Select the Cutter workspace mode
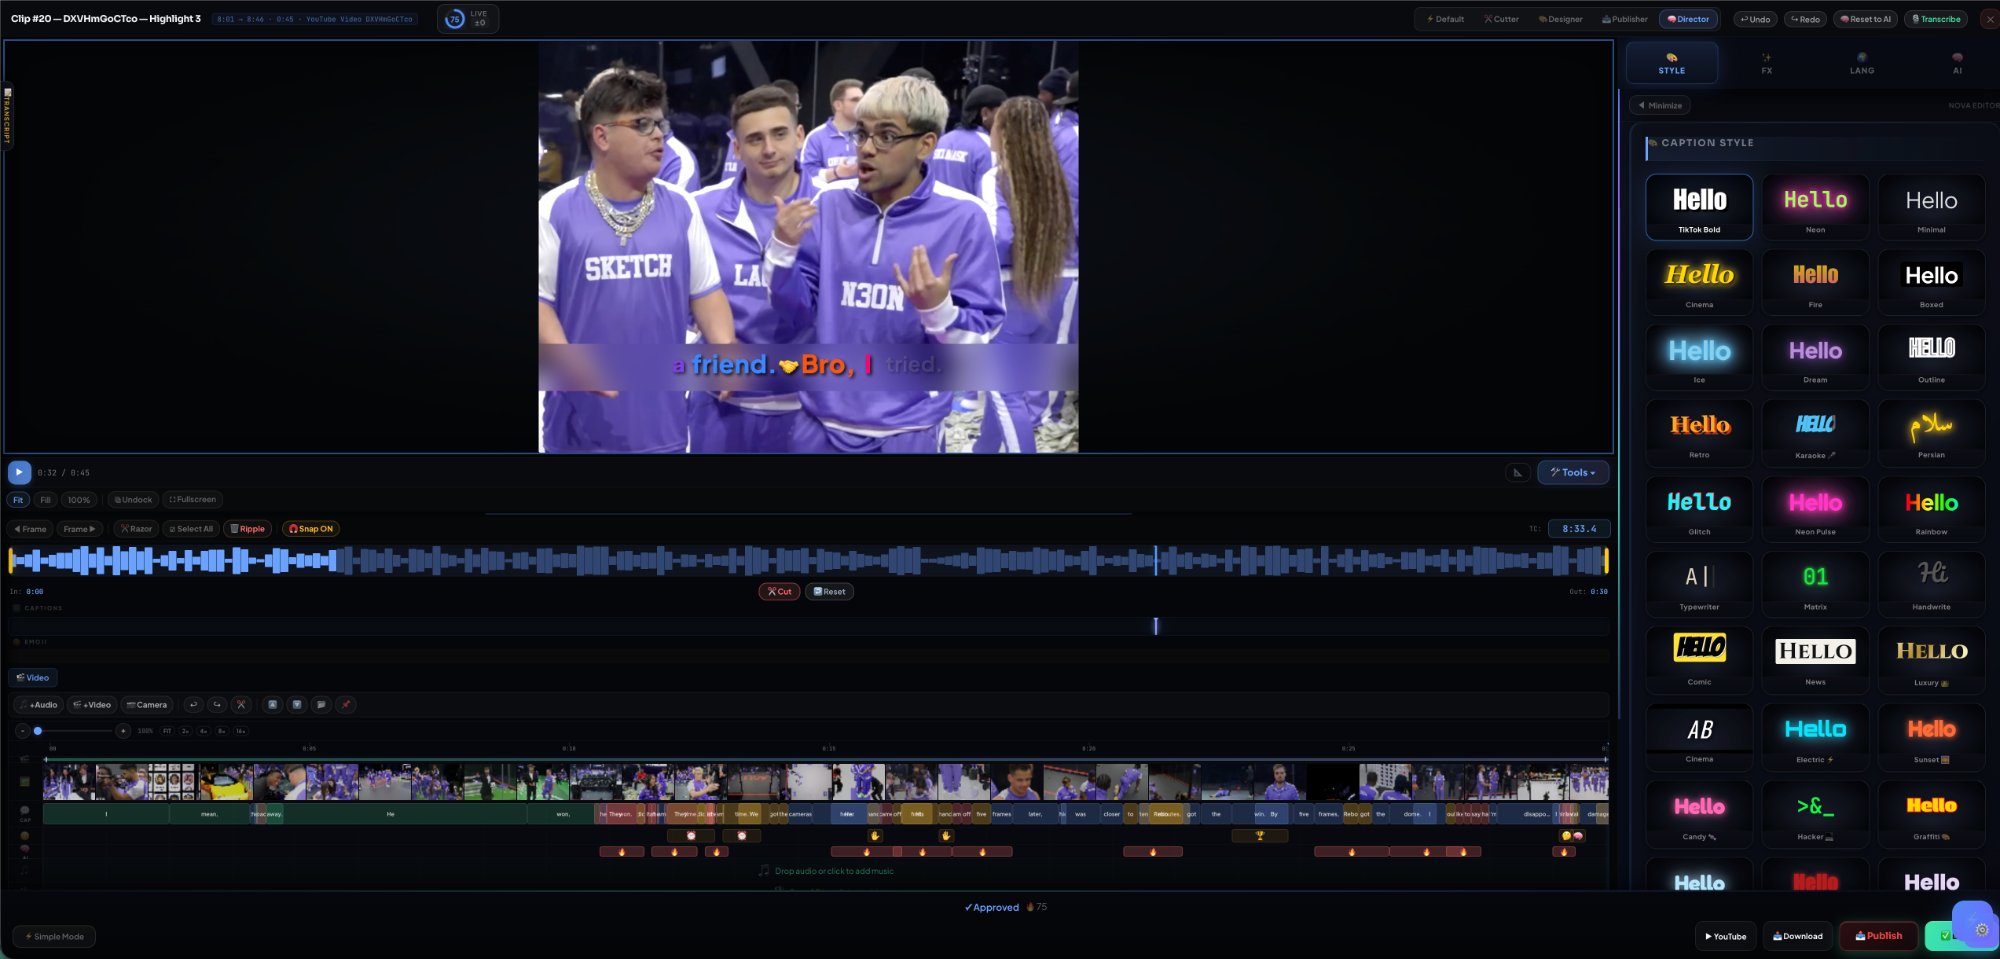The height and width of the screenshot is (959, 2000). 1501,19
